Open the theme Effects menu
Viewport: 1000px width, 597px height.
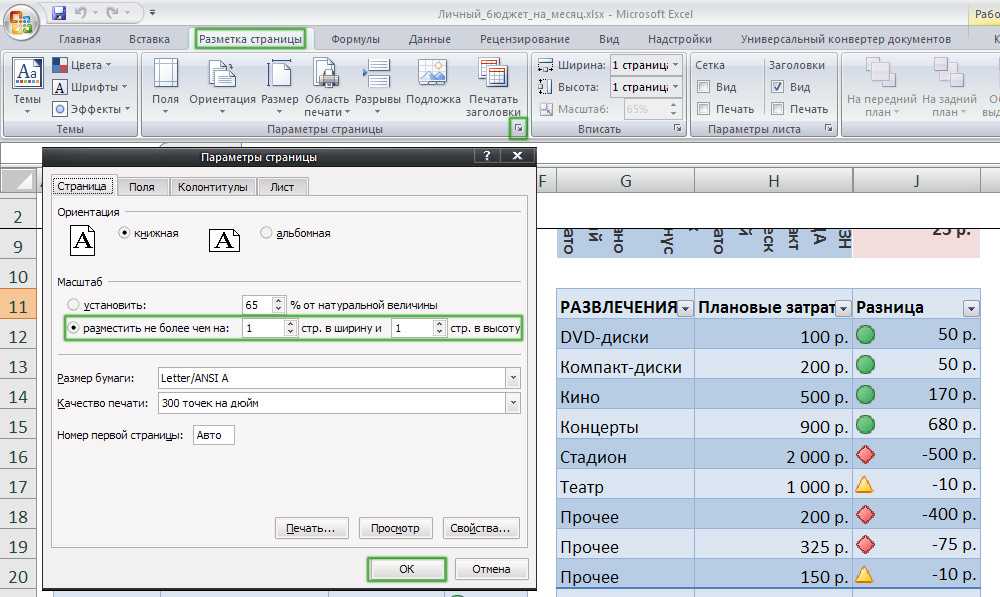pyautogui.click(x=91, y=109)
